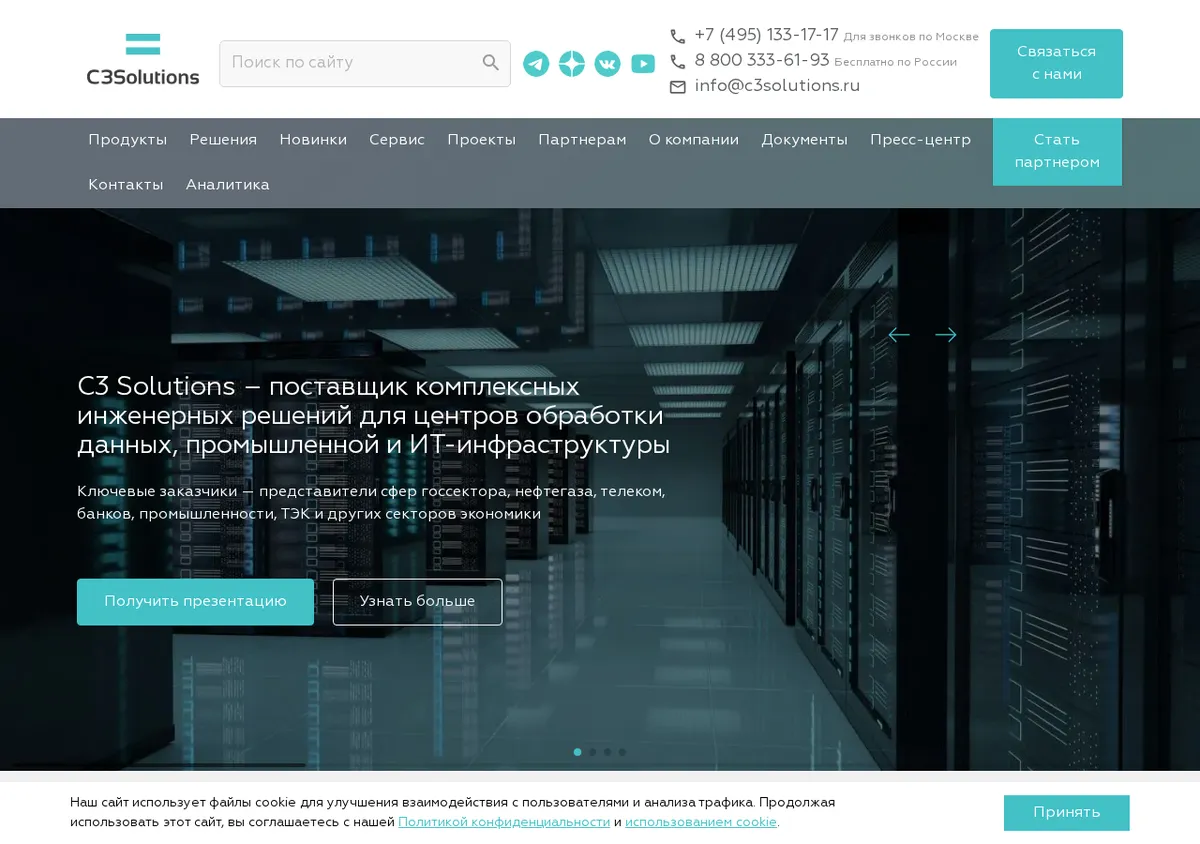Select the second carousel dot
The image size is (1200, 844).
(592, 752)
